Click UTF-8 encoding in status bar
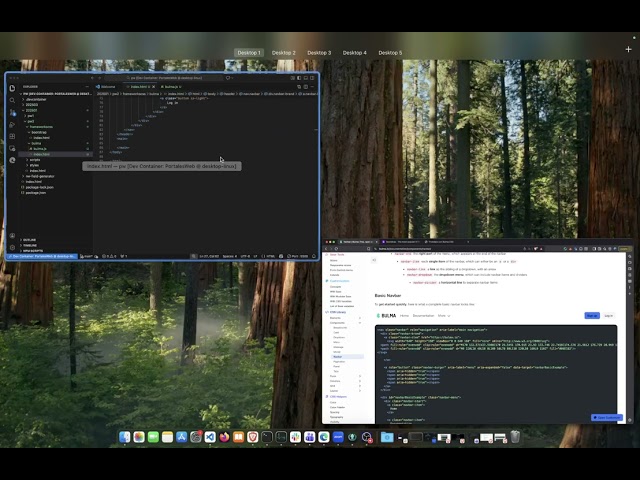This screenshot has height=480, width=640. tap(245, 256)
